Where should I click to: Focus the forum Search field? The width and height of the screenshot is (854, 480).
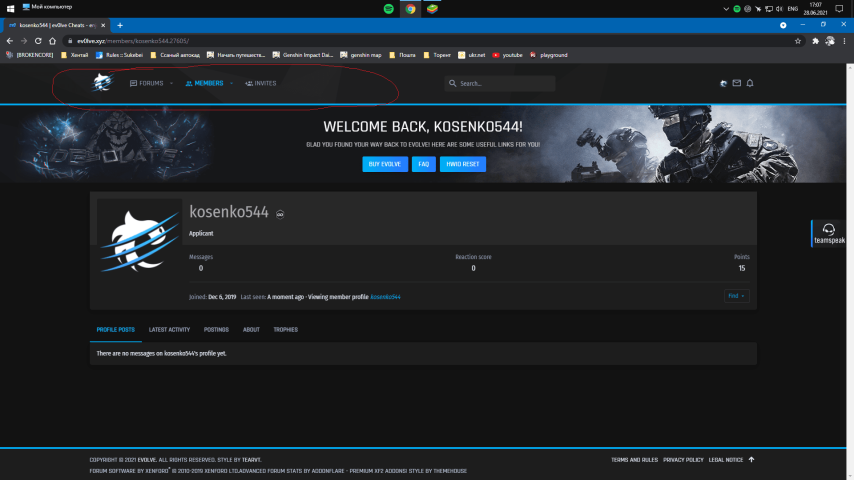[499, 83]
